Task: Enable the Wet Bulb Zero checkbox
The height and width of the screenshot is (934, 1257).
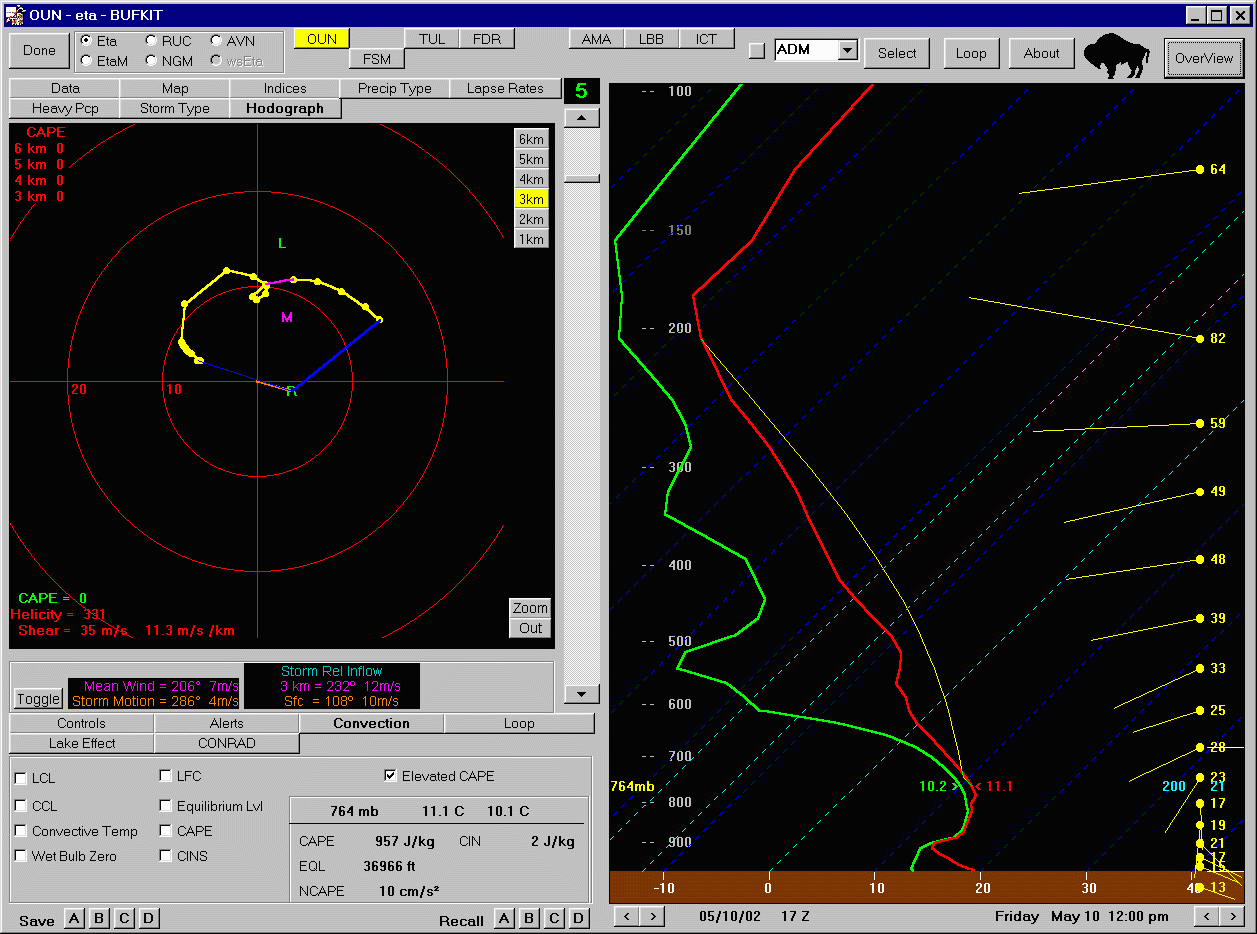Action: point(21,857)
